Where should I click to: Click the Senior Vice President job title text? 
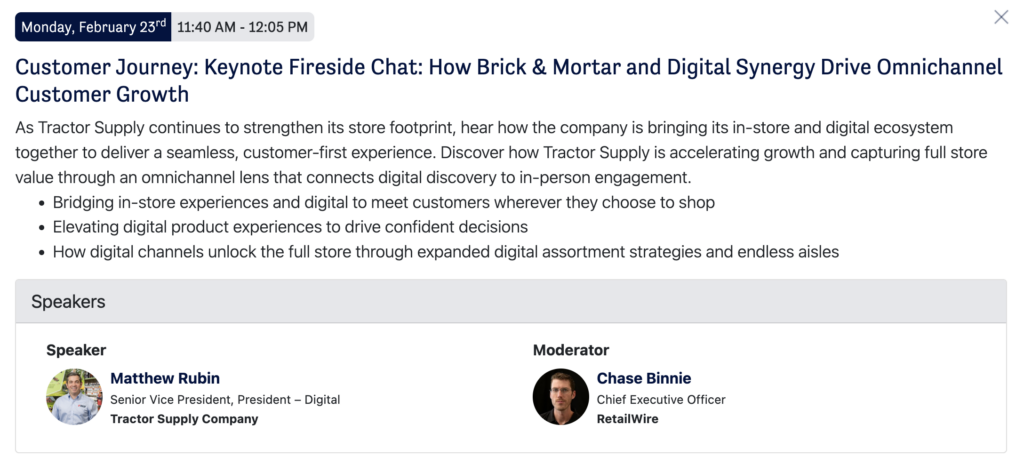click(x=225, y=399)
